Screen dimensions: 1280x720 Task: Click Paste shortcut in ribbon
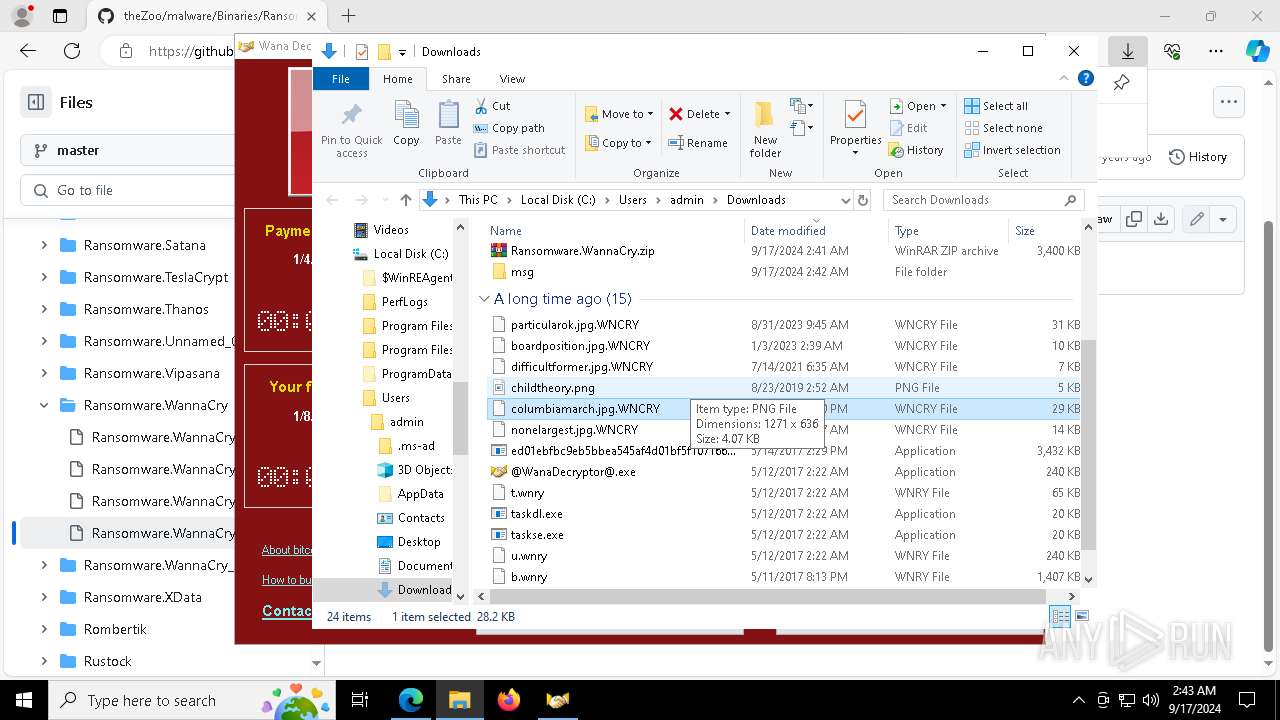pyautogui.click(x=519, y=150)
